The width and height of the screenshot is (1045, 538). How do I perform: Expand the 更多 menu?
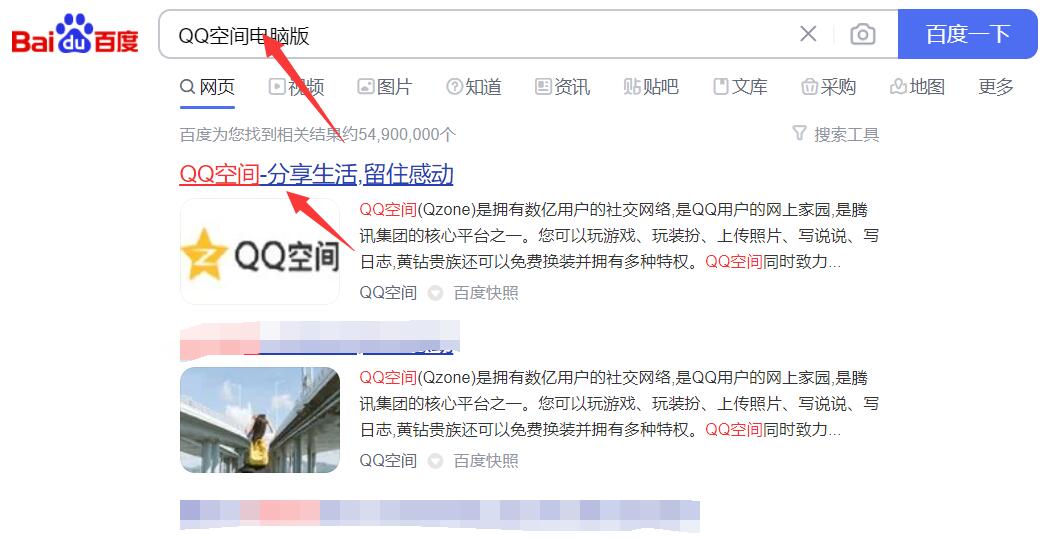[x=996, y=87]
